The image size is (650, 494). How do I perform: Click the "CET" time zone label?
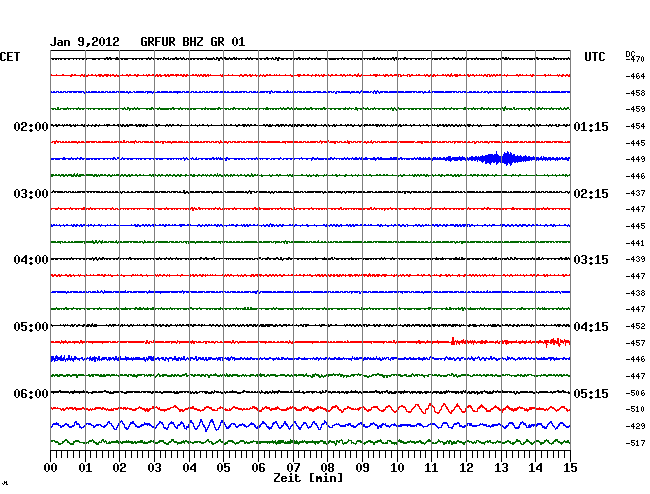pos(10,57)
